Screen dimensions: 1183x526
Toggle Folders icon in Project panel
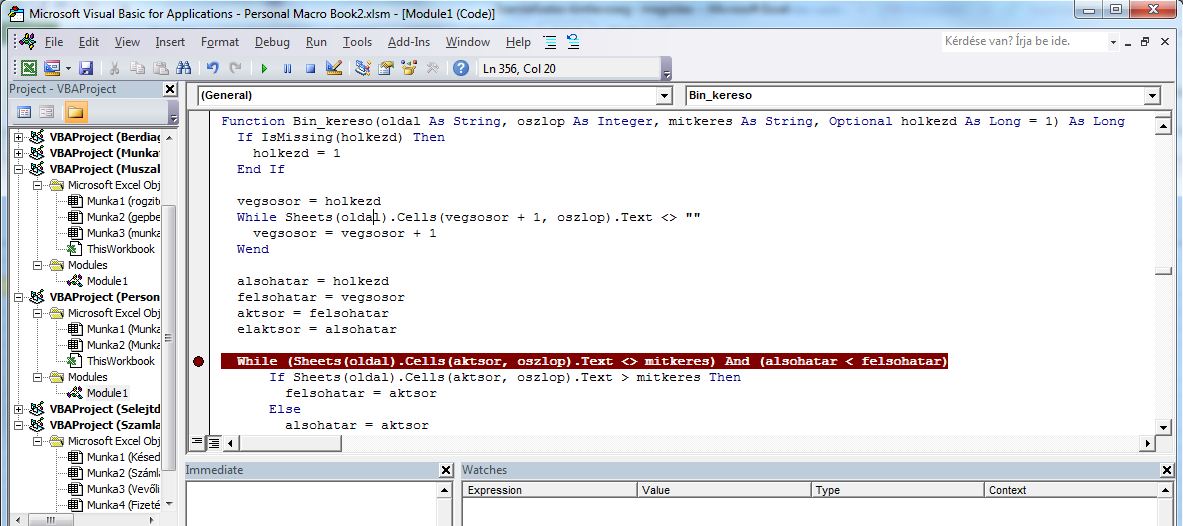pyautogui.click(x=76, y=112)
